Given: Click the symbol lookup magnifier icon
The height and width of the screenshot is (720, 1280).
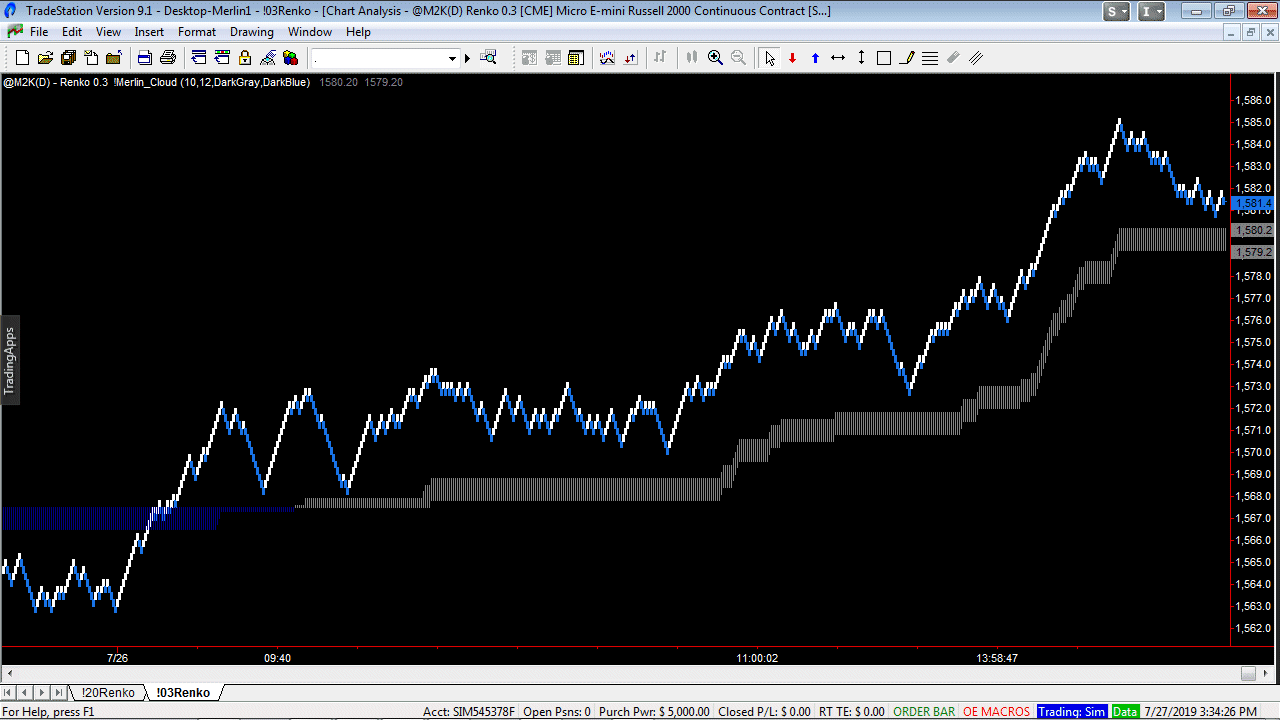Looking at the screenshot, I should click(488, 58).
